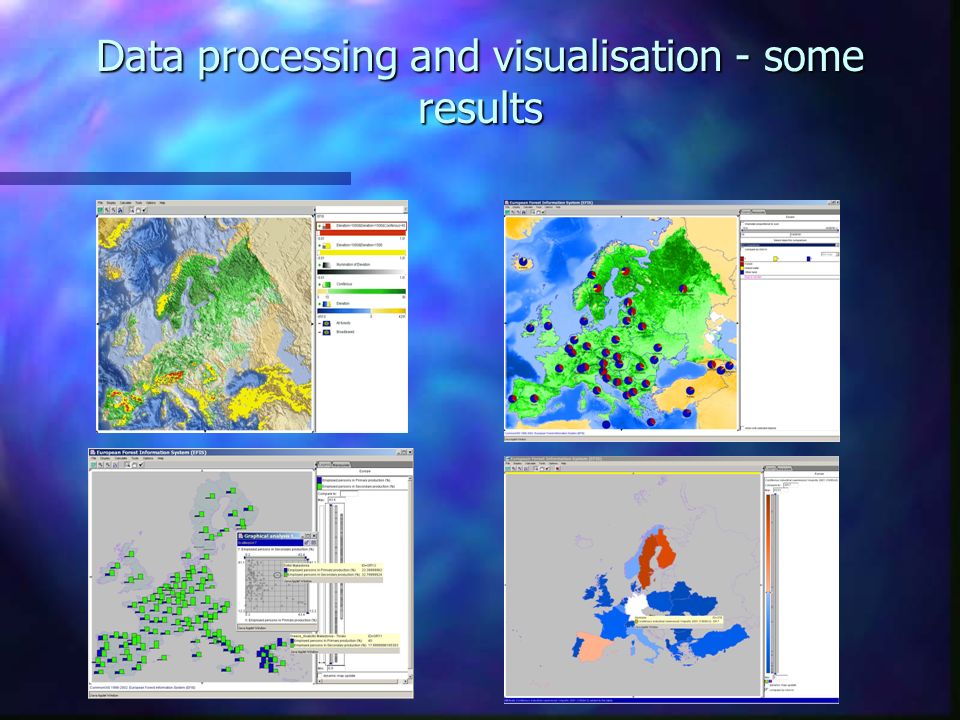
Task: Expand the All forests layer entry
Action: (x=320, y=323)
